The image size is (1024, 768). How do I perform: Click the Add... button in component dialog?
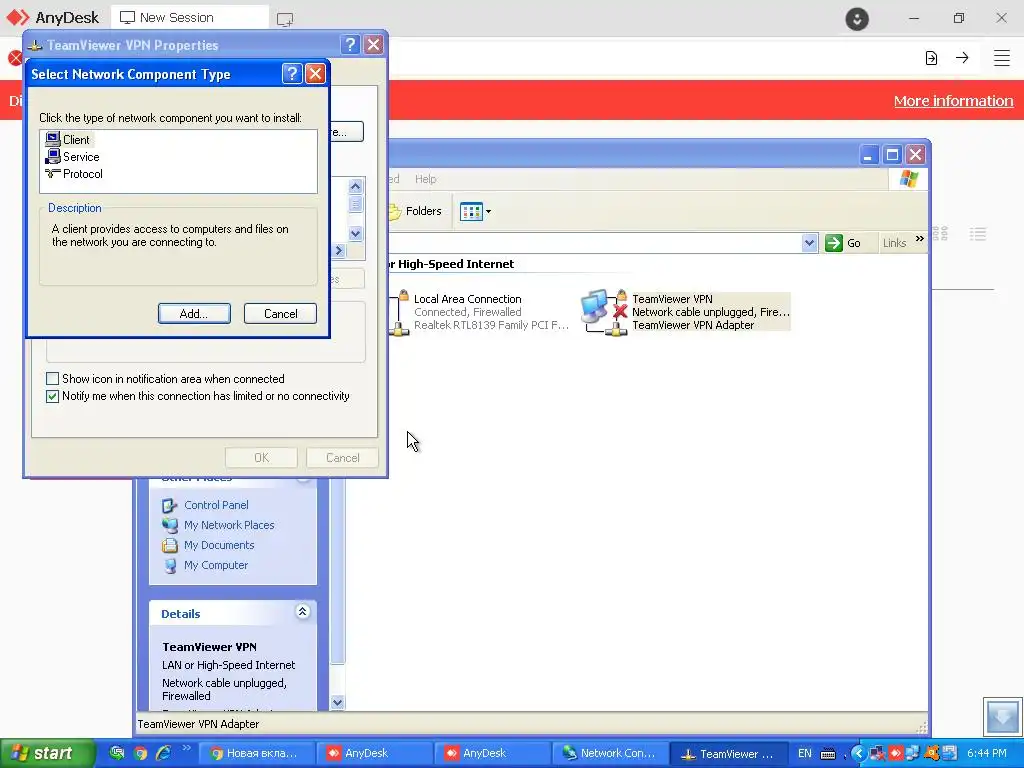(x=194, y=313)
